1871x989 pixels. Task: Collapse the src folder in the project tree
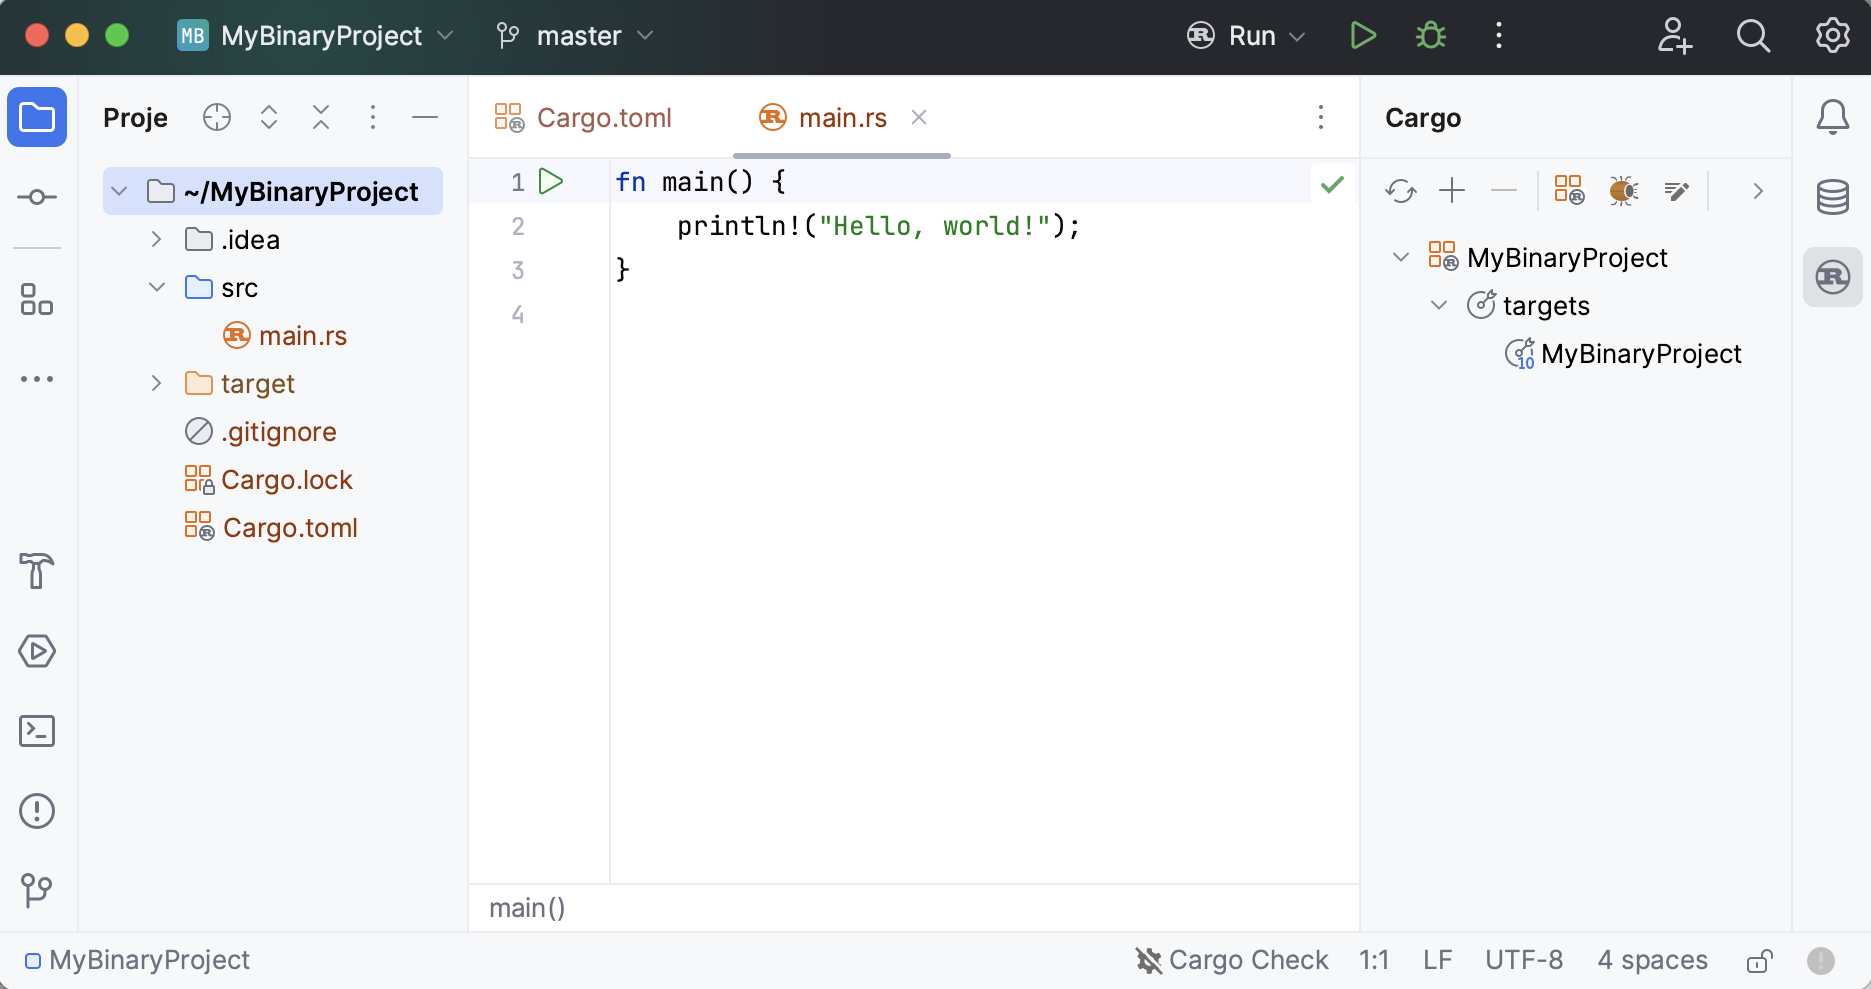click(156, 287)
